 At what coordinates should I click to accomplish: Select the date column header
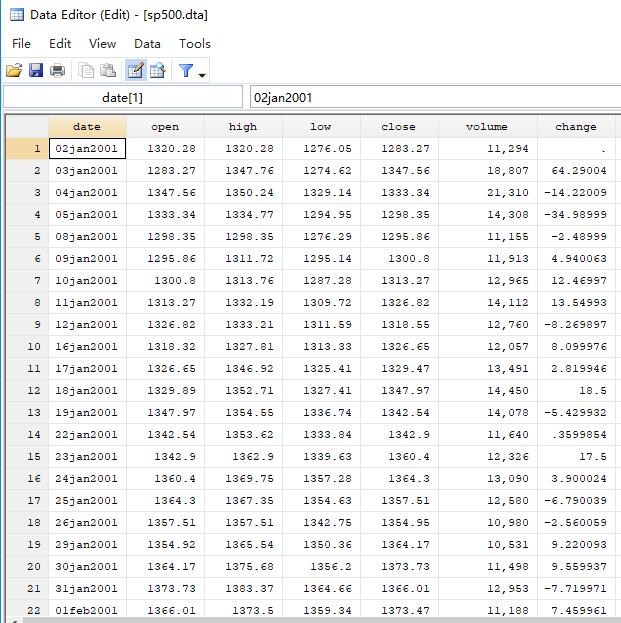pyautogui.click(x=87, y=127)
